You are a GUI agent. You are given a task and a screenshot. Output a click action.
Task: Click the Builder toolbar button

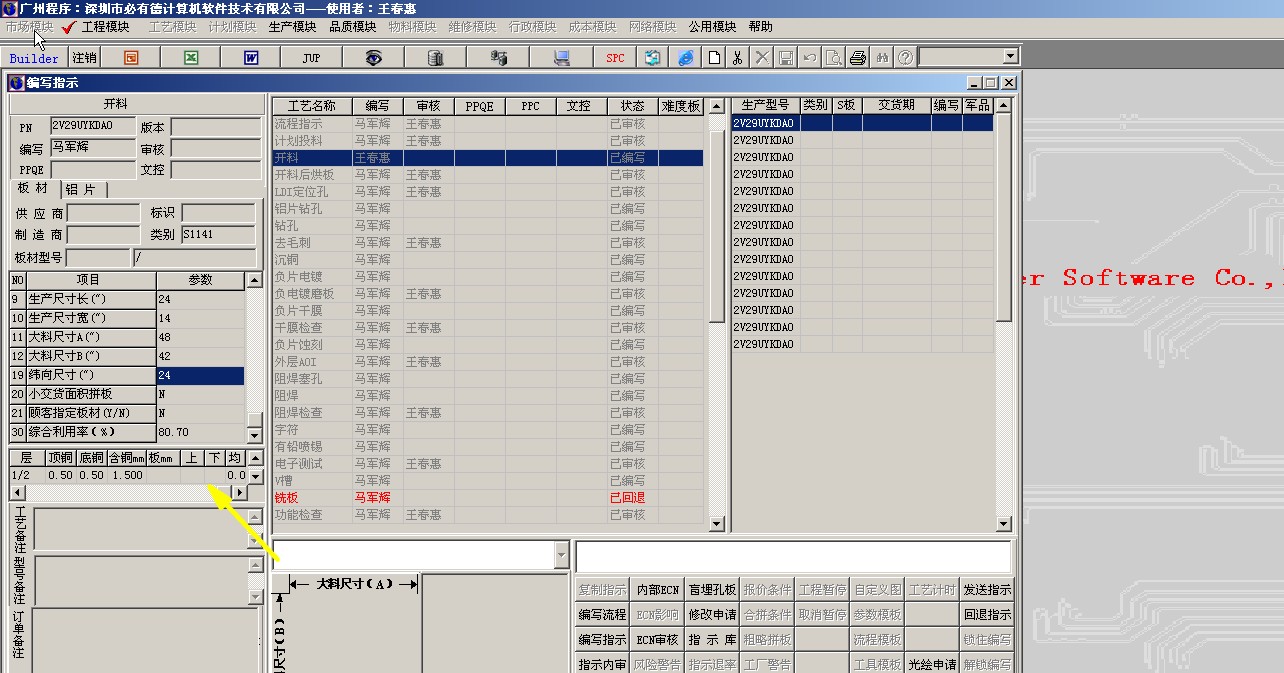[x=34, y=58]
